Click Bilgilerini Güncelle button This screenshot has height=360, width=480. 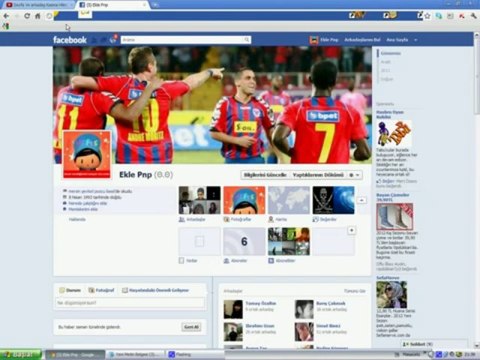pyautogui.click(x=265, y=175)
